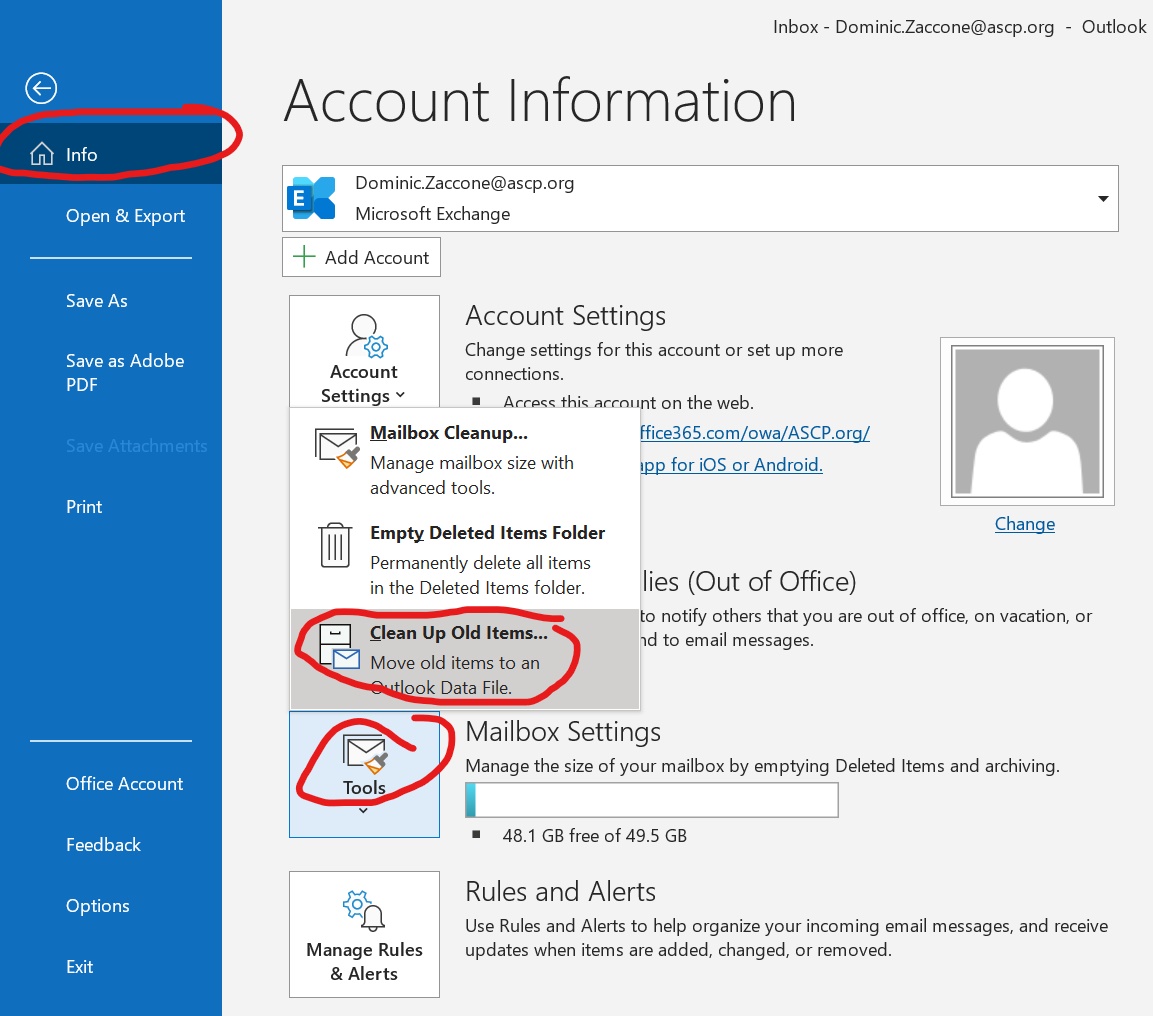Click the Mailbox Settings heading
The height and width of the screenshot is (1016, 1153).
point(563,731)
